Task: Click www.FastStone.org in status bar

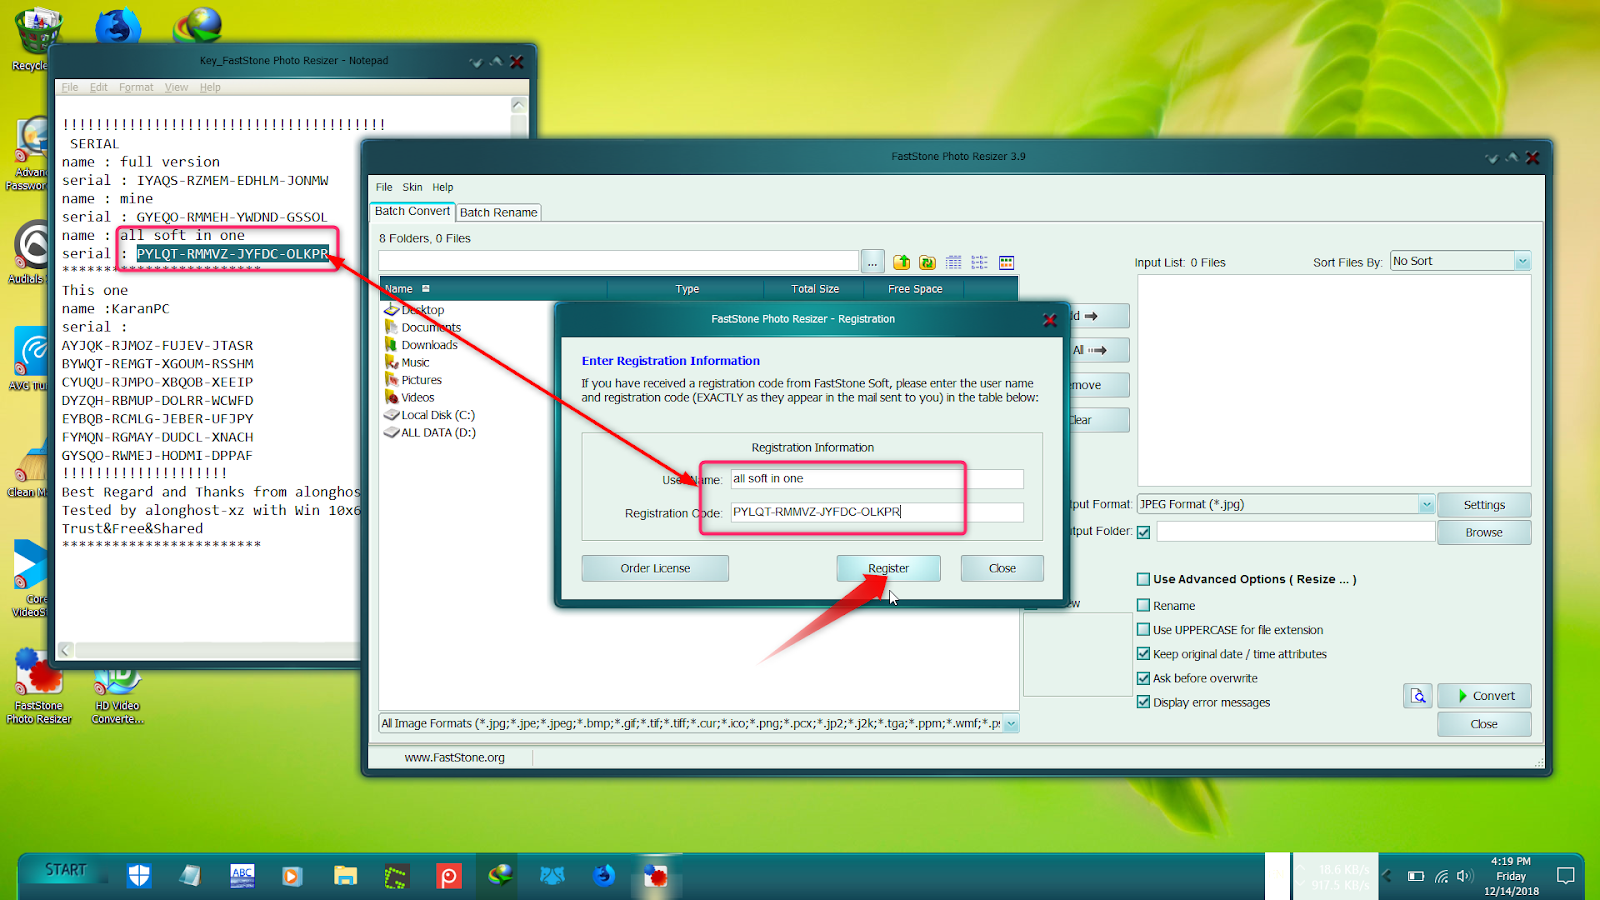Action: 454,758
